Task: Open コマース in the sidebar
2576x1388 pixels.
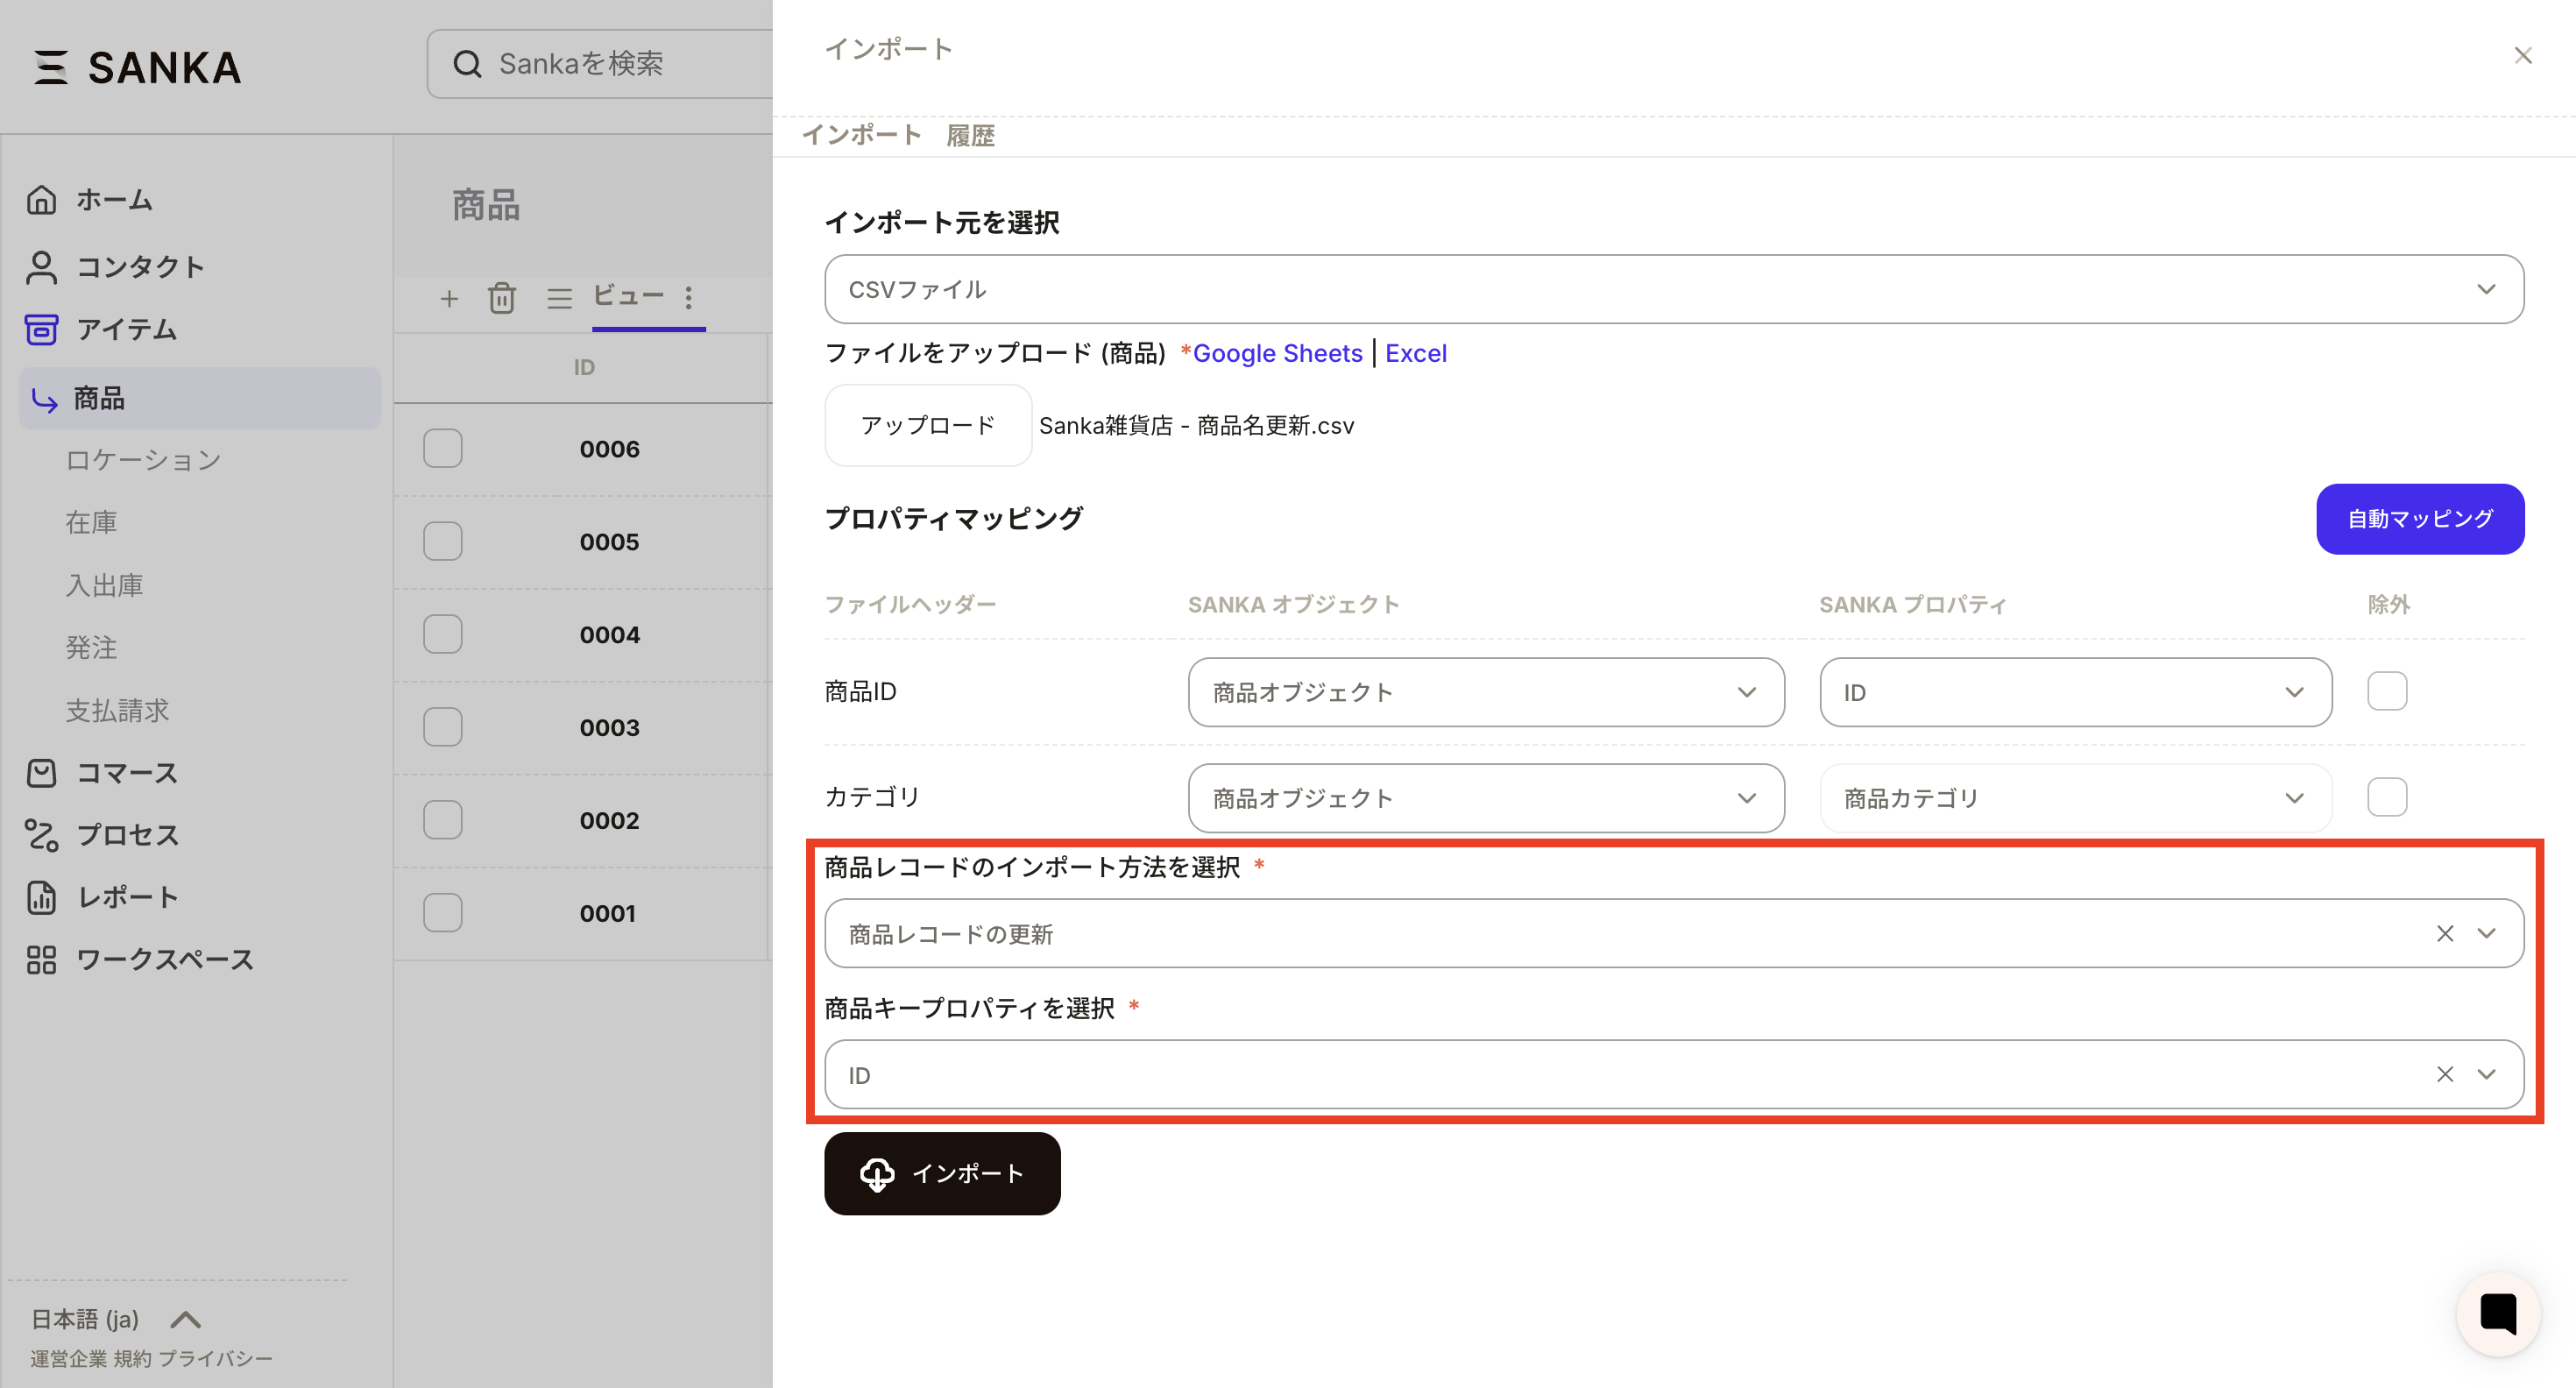Action: 127,773
